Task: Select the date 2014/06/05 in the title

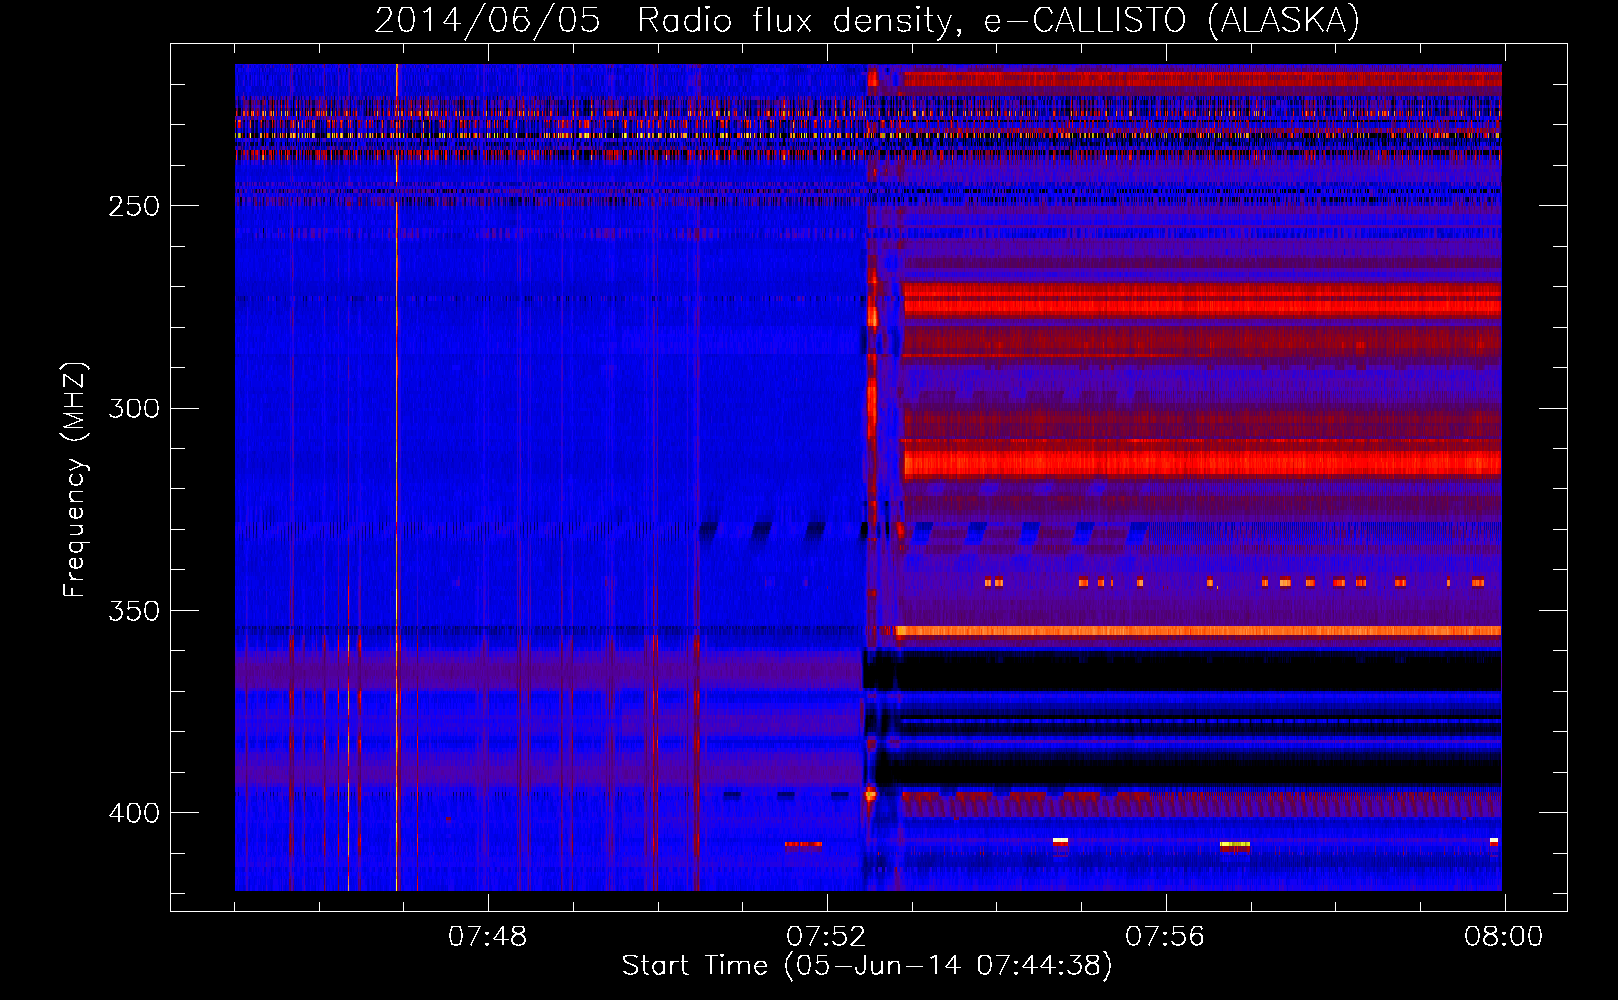Action: (x=487, y=20)
